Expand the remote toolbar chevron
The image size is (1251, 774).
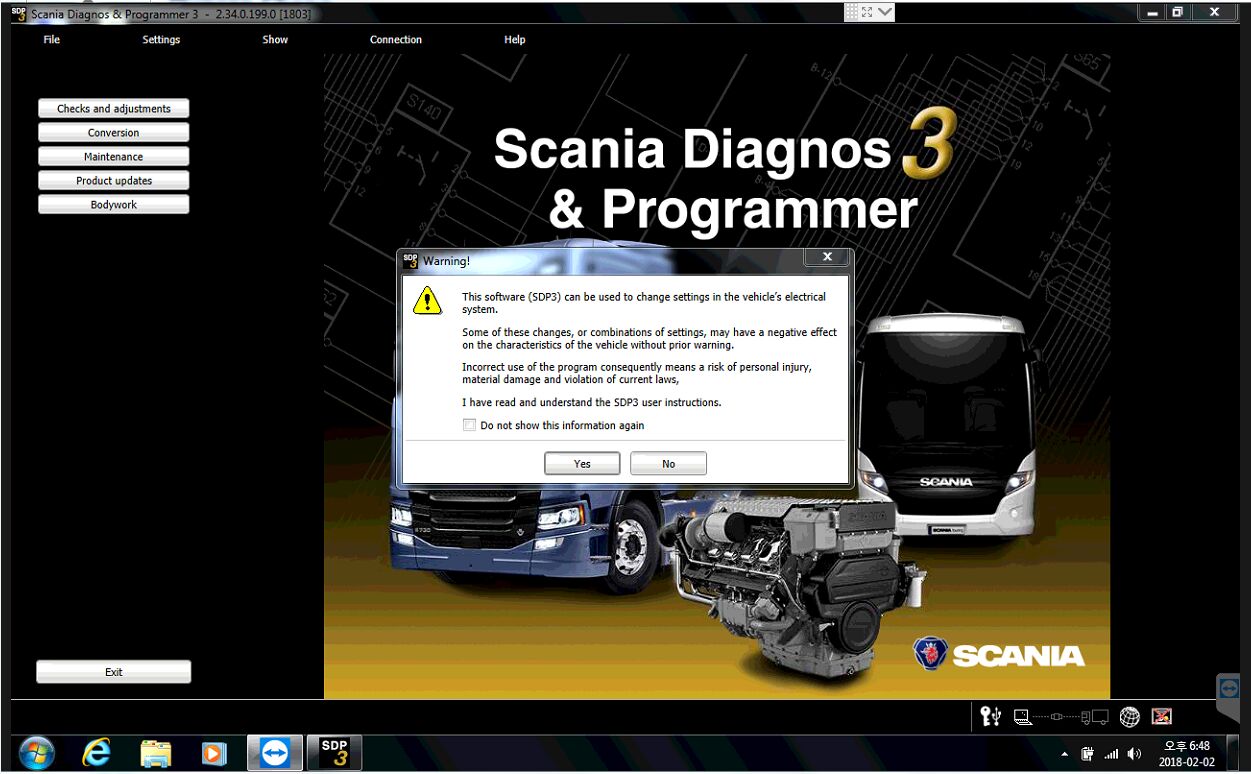pos(885,12)
